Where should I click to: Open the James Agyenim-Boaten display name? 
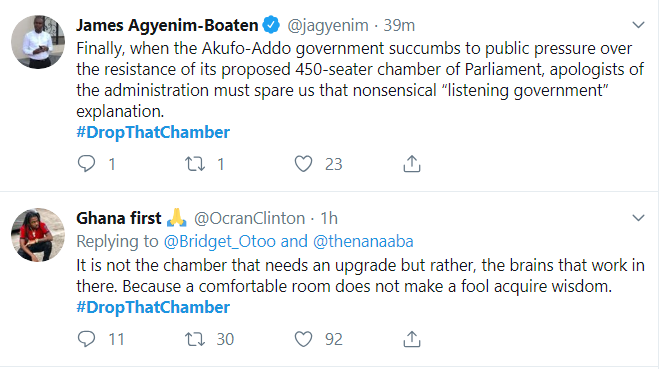click(167, 25)
